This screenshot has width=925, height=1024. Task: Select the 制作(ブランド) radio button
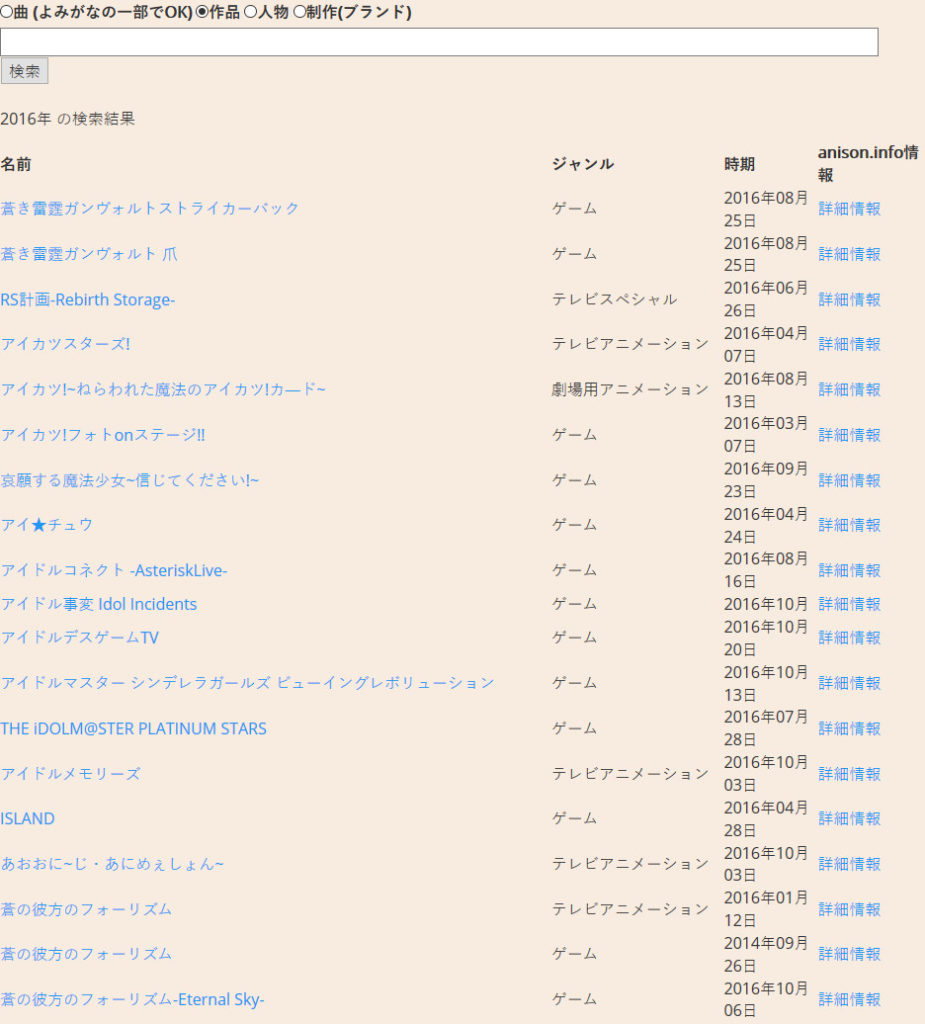tap(299, 12)
